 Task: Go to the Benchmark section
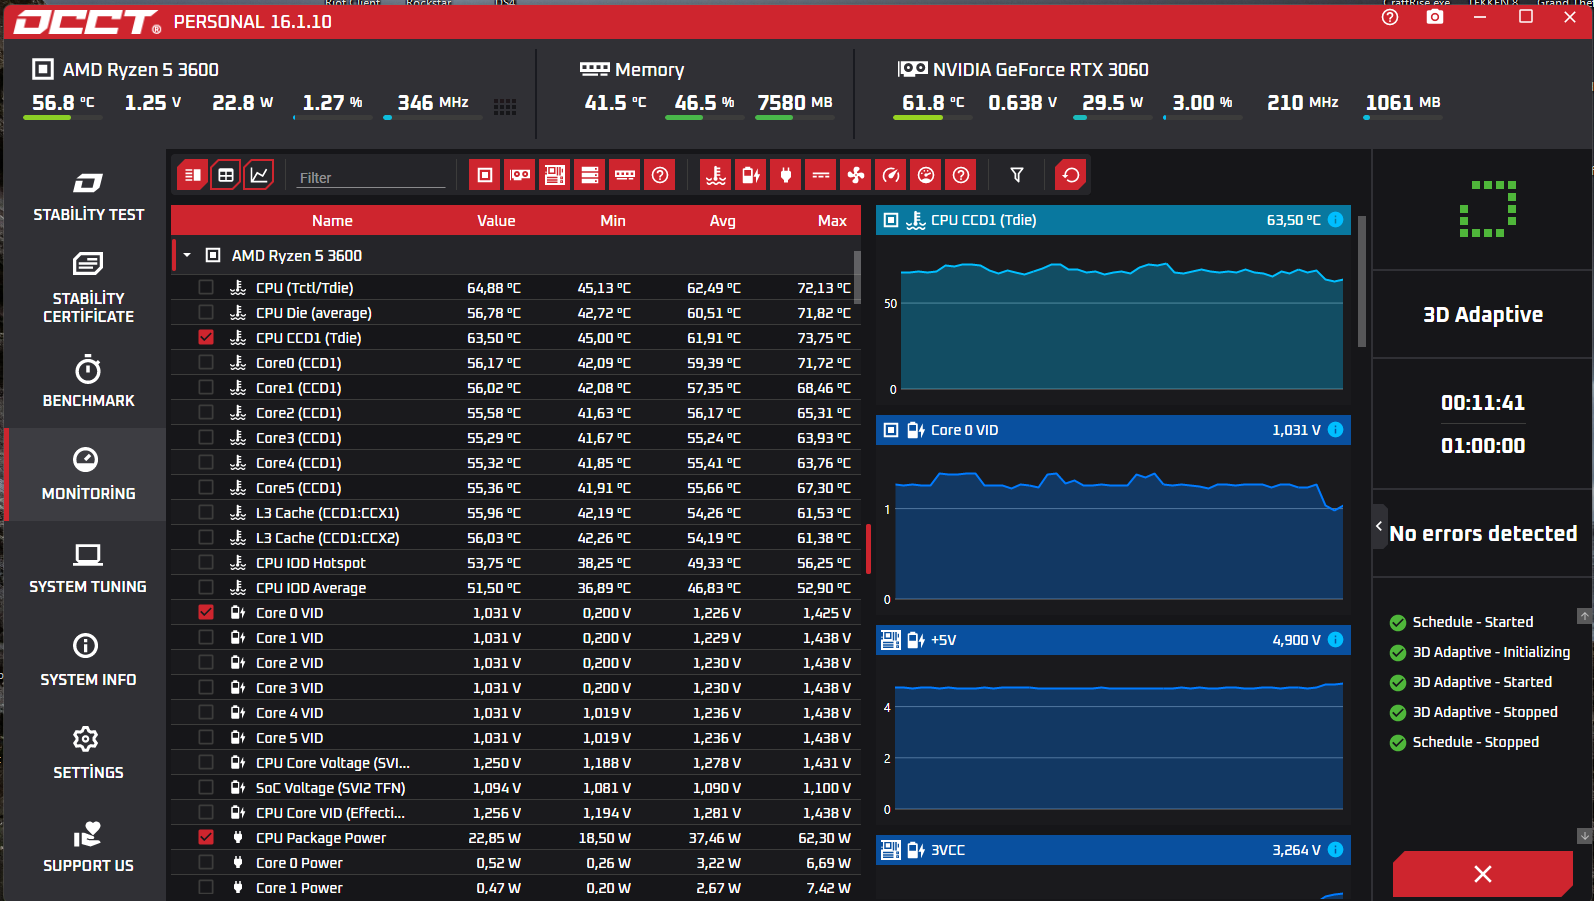pyautogui.click(x=88, y=382)
